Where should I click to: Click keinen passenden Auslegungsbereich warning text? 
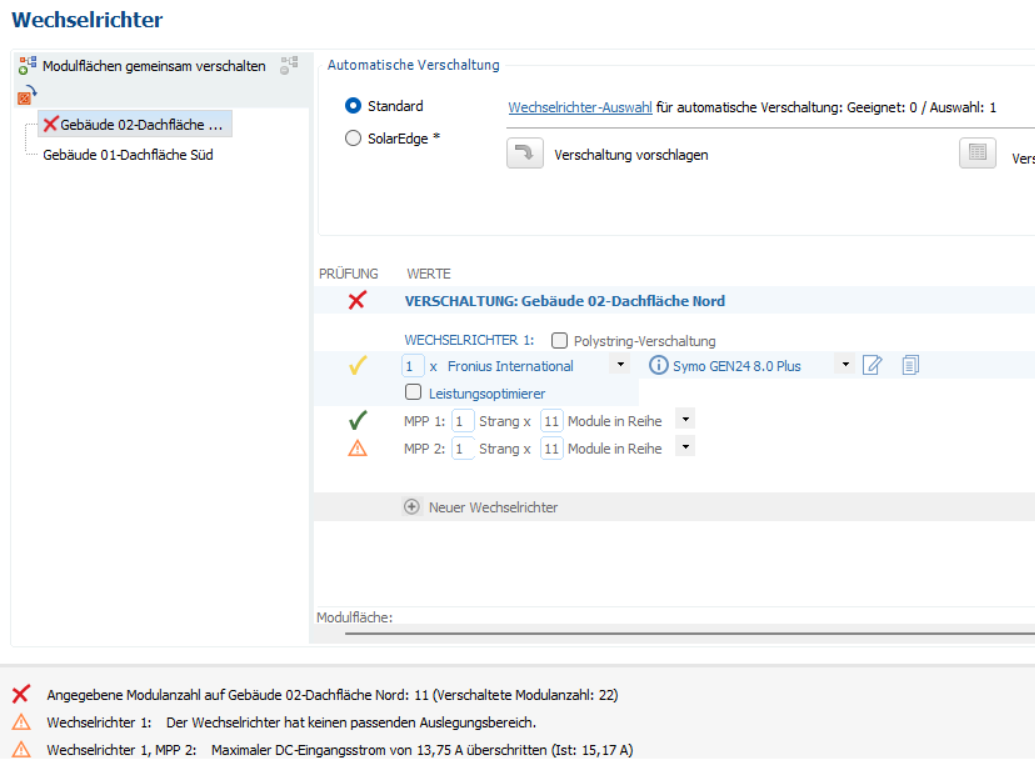point(351,723)
